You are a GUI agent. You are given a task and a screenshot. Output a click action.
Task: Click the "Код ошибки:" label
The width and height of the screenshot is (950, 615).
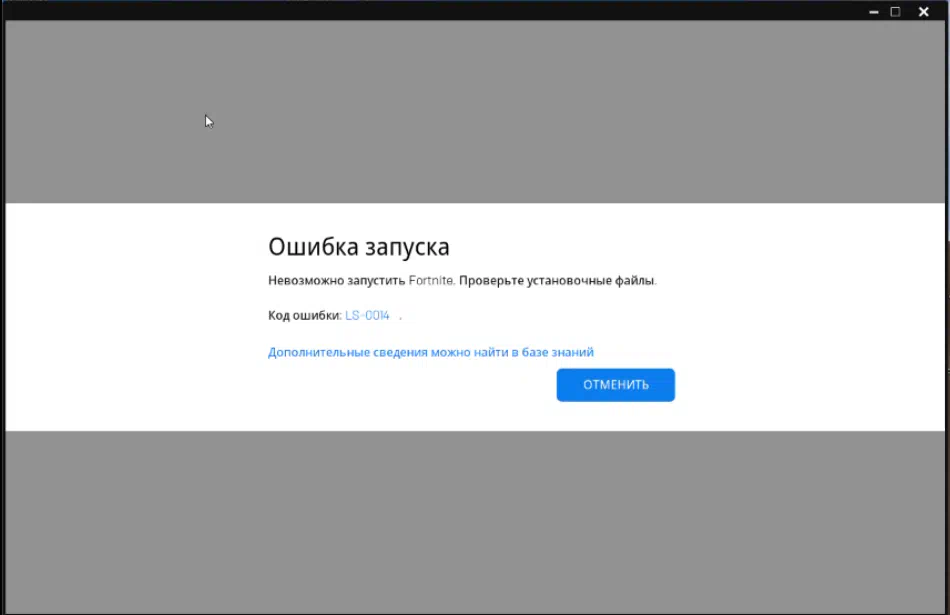[x=304, y=316]
